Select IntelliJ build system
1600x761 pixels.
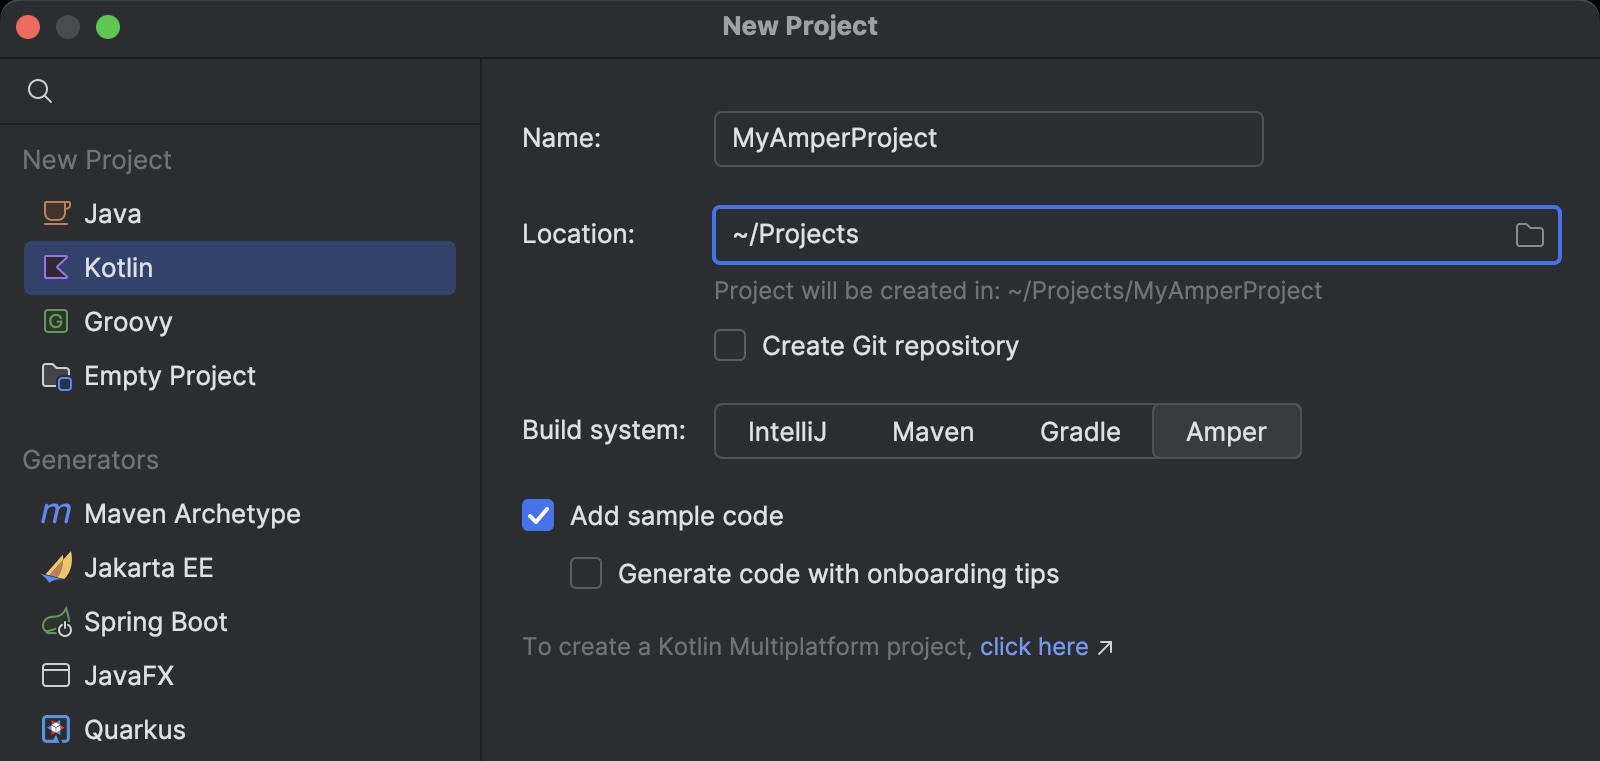click(787, 431)
